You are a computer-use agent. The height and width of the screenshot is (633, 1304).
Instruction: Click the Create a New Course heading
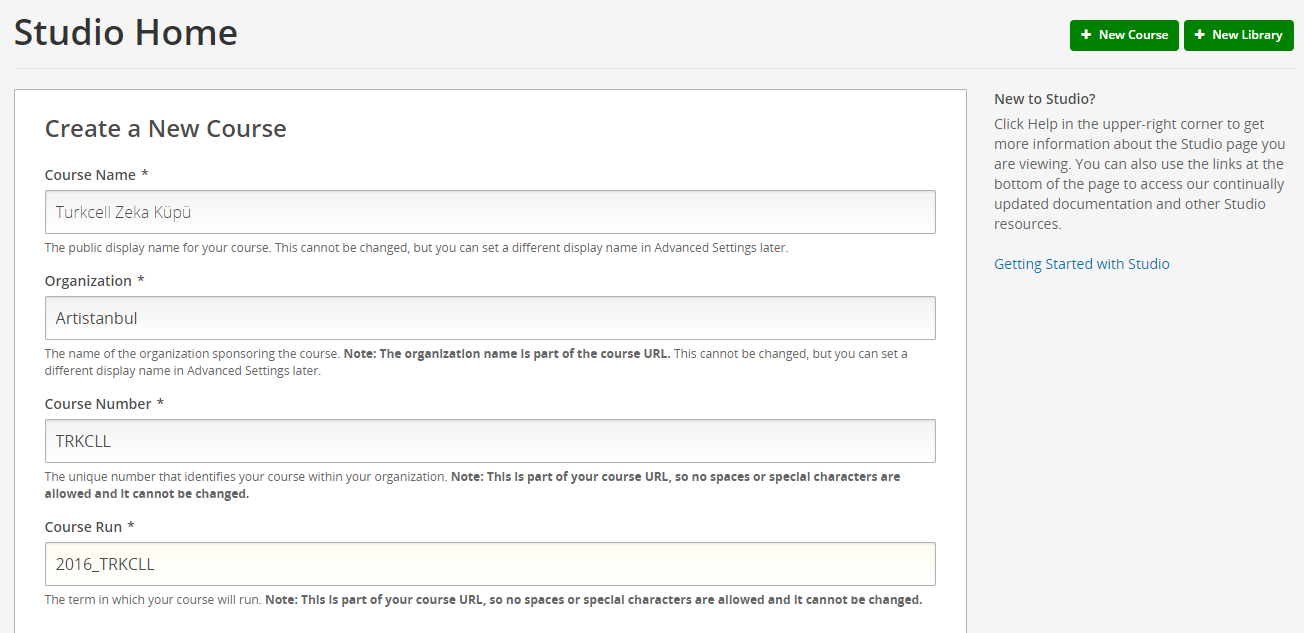[166, 129]
